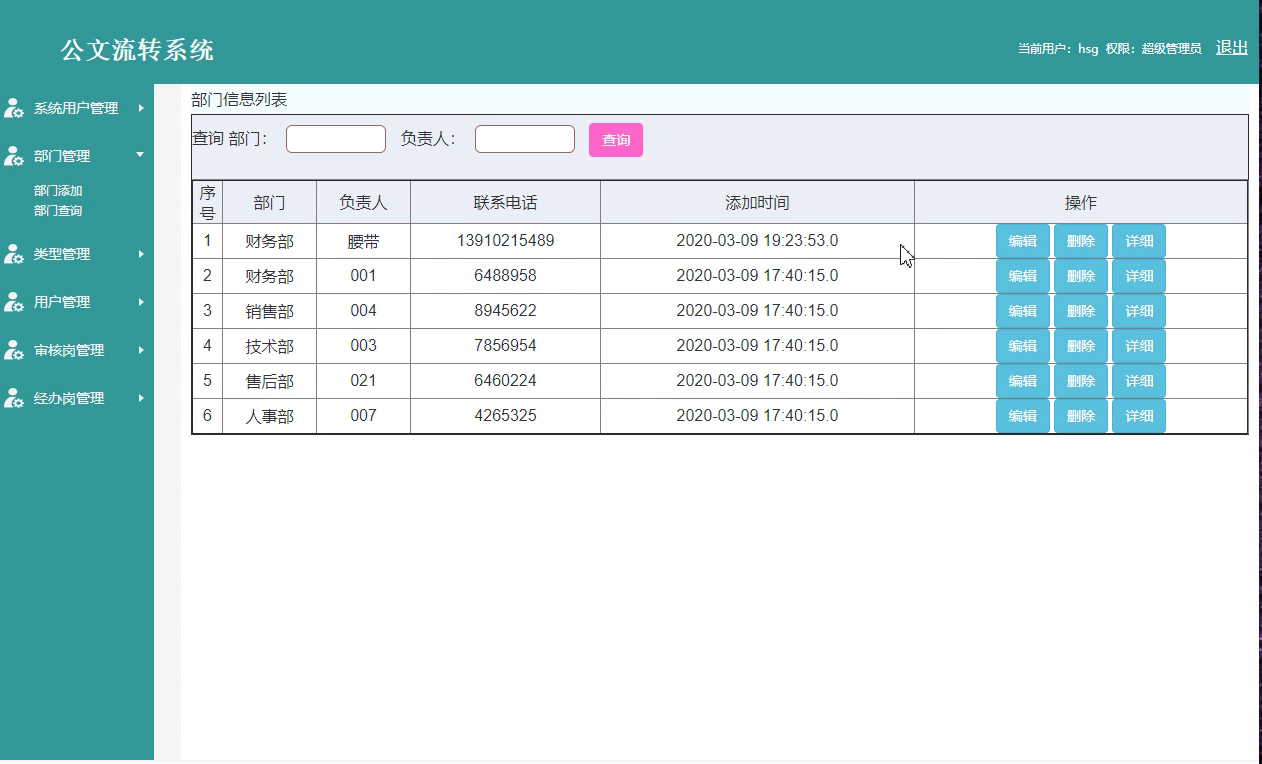Click phone number 7856954

(505, 346)
